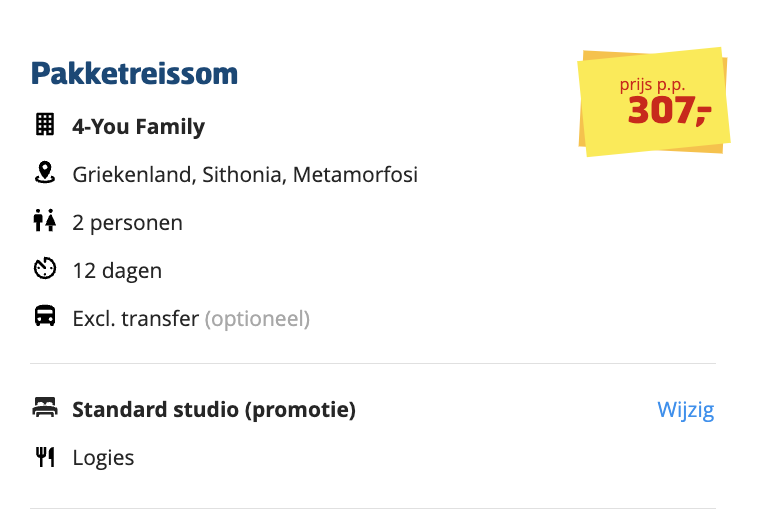Click the Logies board type text
Viewport: 762px width, 518px height.
[x=103, y=458]
